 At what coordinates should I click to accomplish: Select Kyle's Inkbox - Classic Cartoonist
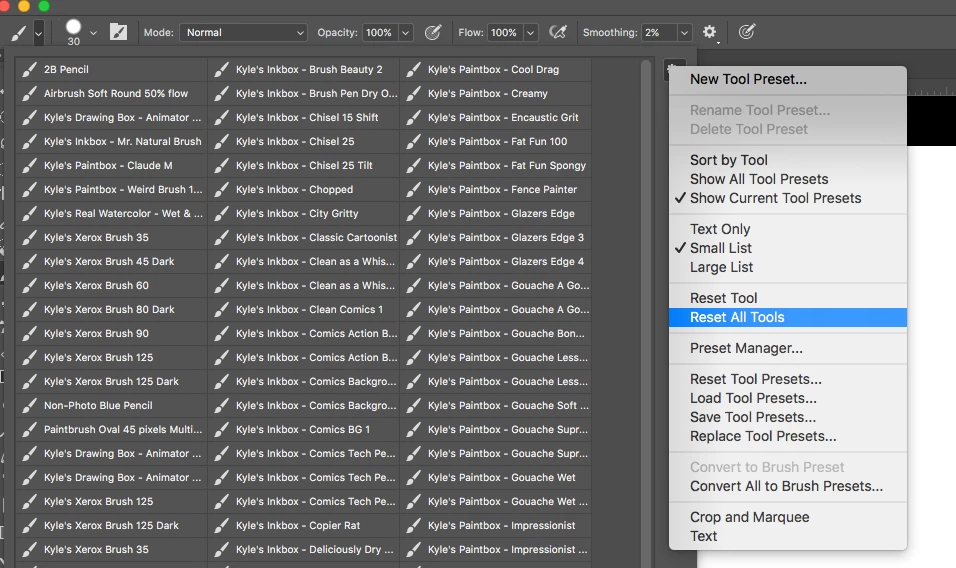tap(304, 237)
